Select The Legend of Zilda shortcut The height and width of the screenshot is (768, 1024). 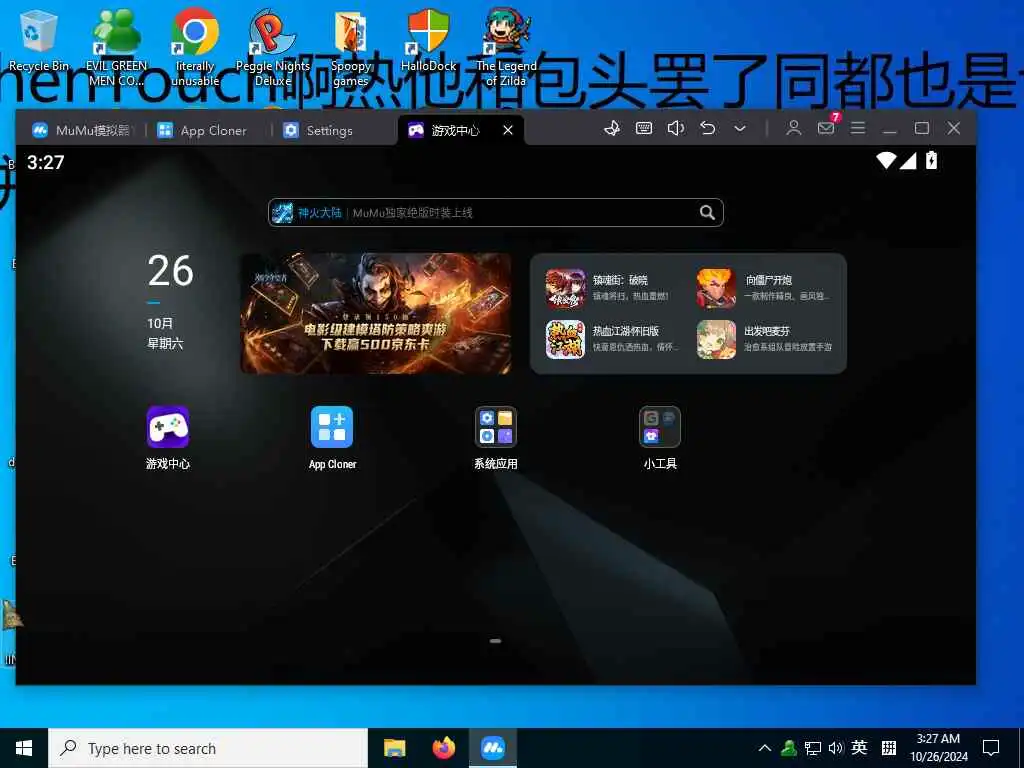506,47
